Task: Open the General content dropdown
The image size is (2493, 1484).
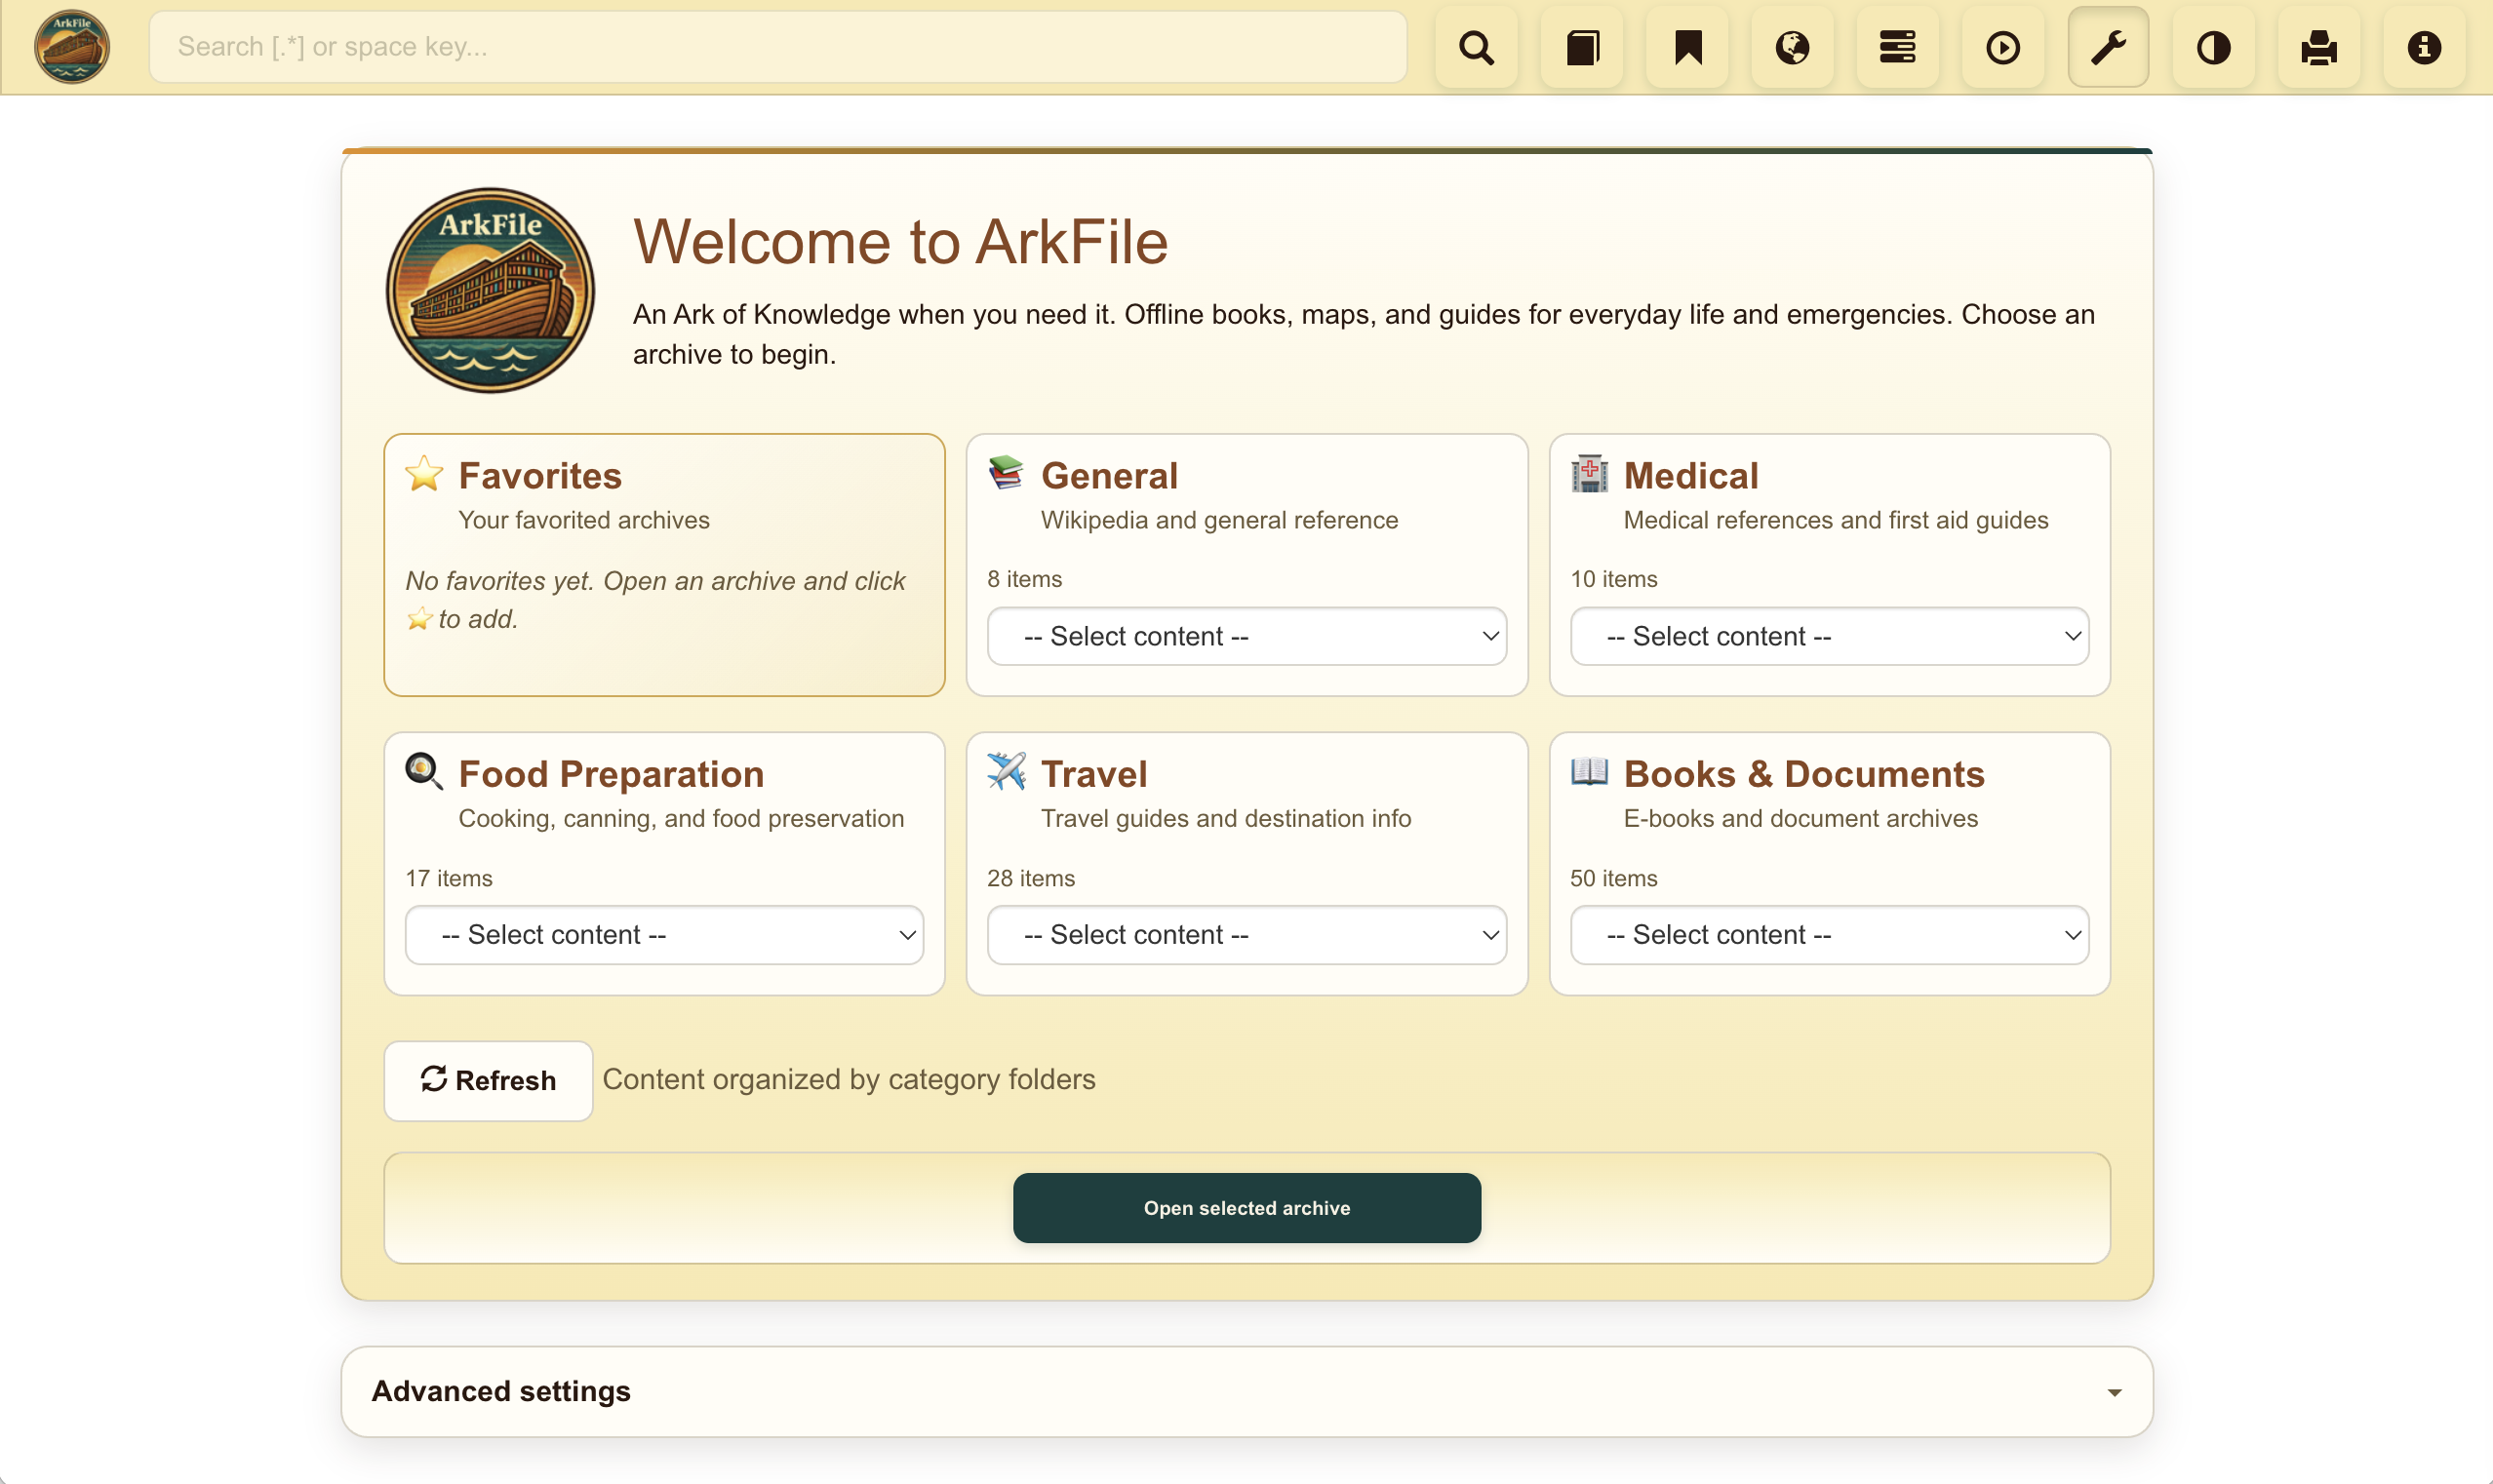Action: pos(1245,636)
